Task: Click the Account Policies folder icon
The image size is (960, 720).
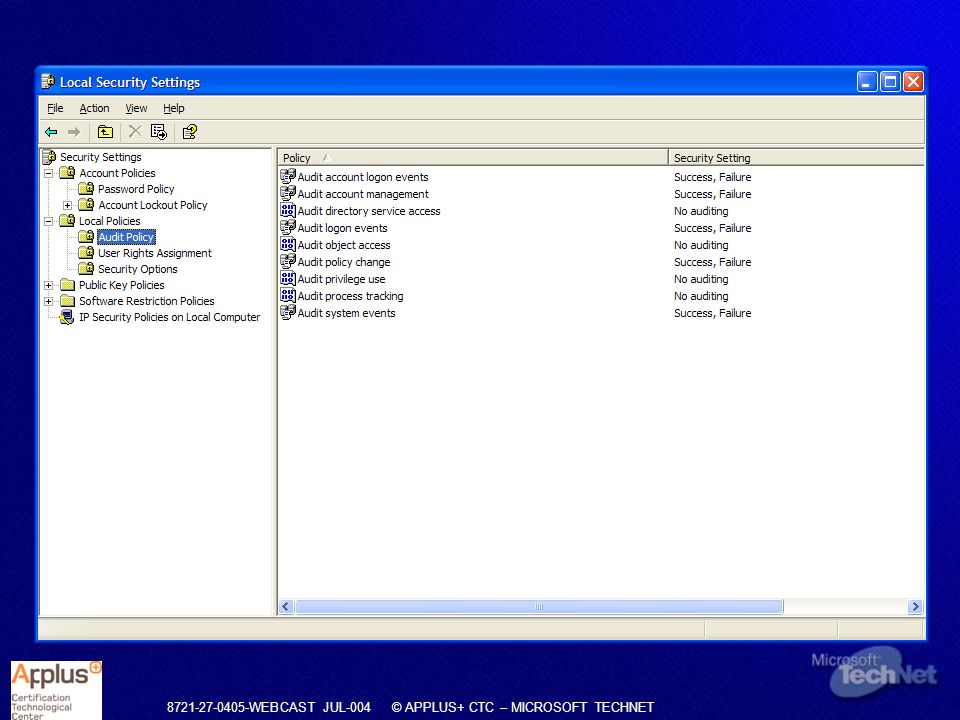Action: [x=67, y=173]
